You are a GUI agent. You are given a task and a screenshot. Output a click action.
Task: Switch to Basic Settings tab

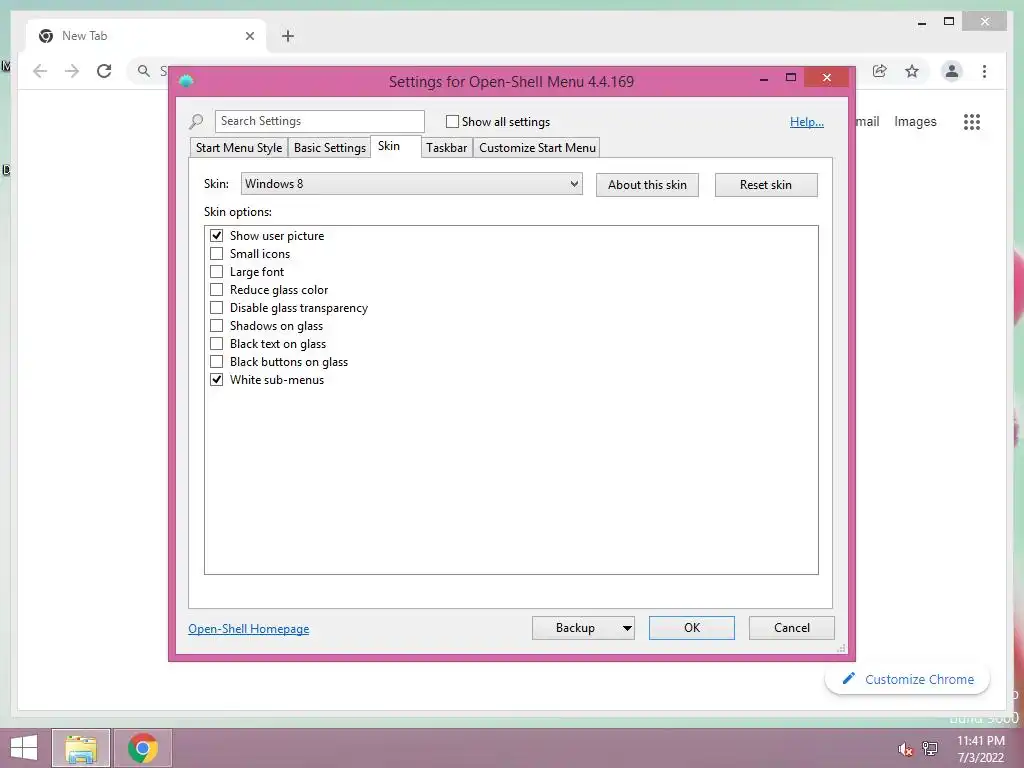329,148
